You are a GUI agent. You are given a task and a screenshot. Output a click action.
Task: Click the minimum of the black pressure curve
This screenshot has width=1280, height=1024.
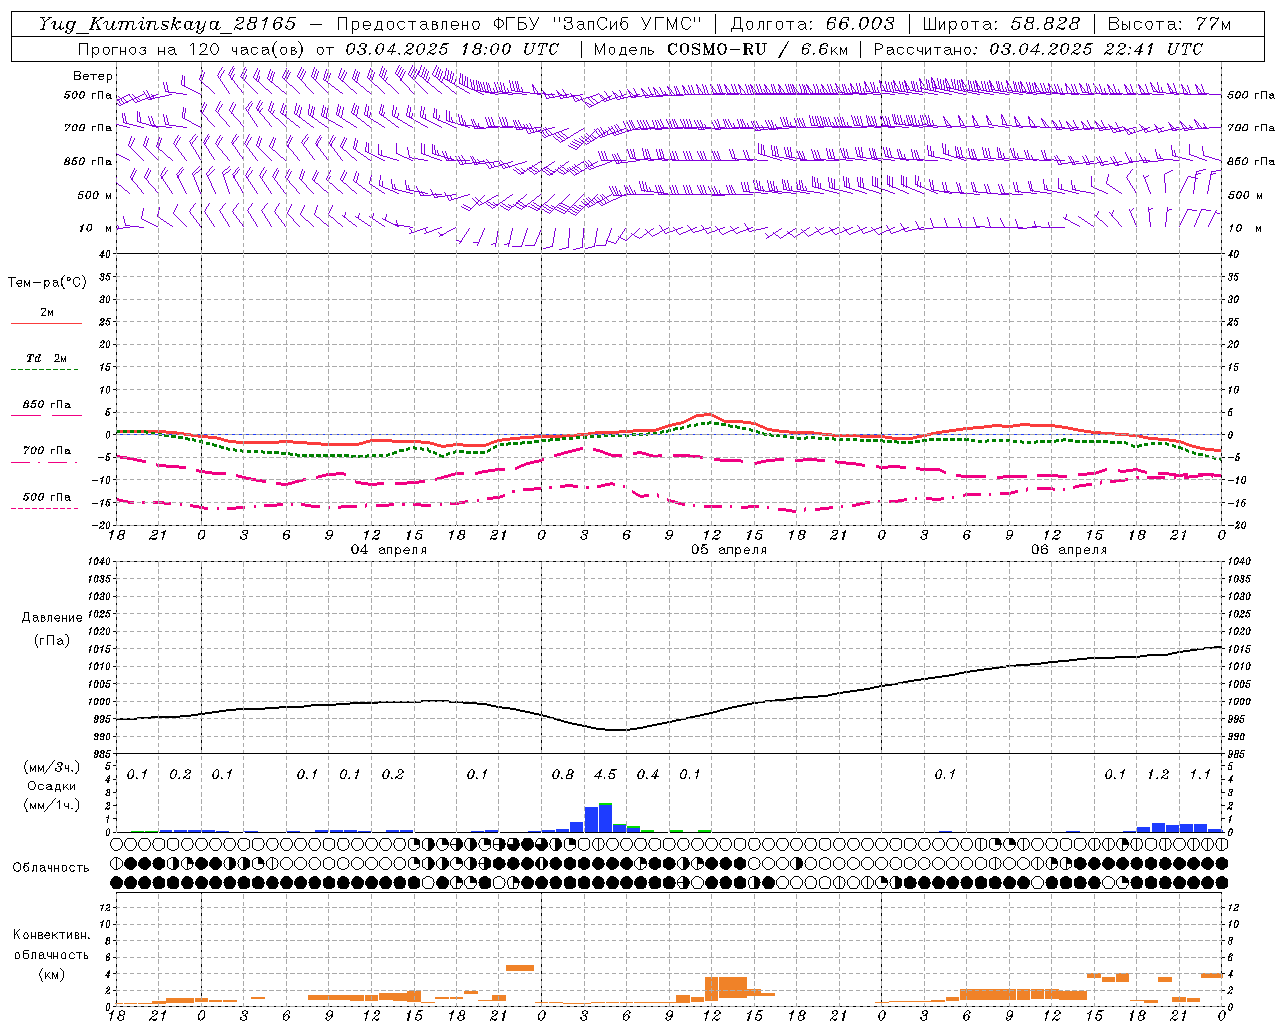click(x=619, y=730)
